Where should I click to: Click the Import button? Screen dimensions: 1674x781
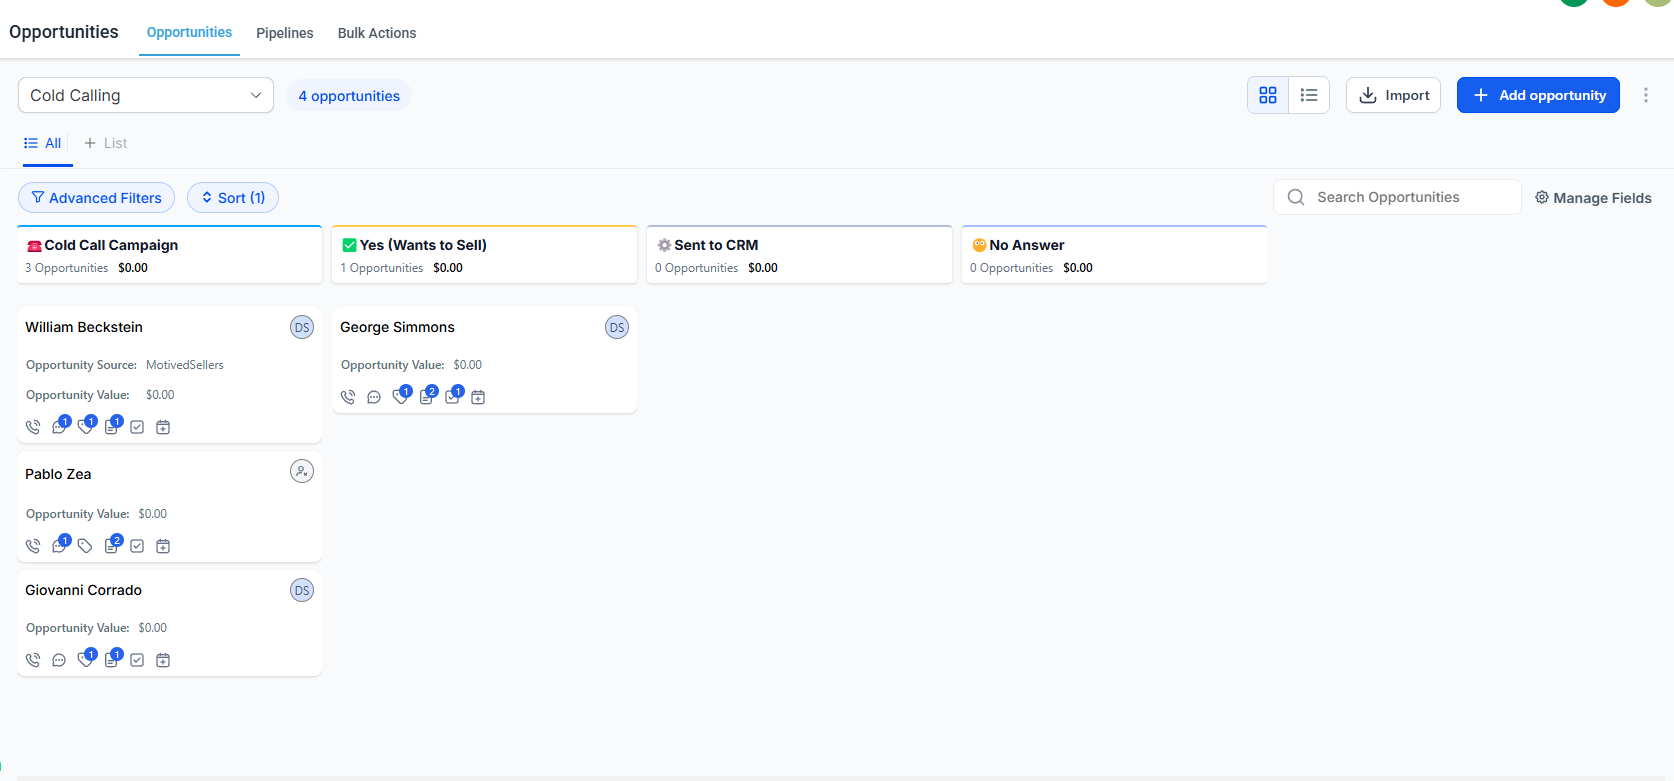pyautogui.click(x=1393, y=95)
